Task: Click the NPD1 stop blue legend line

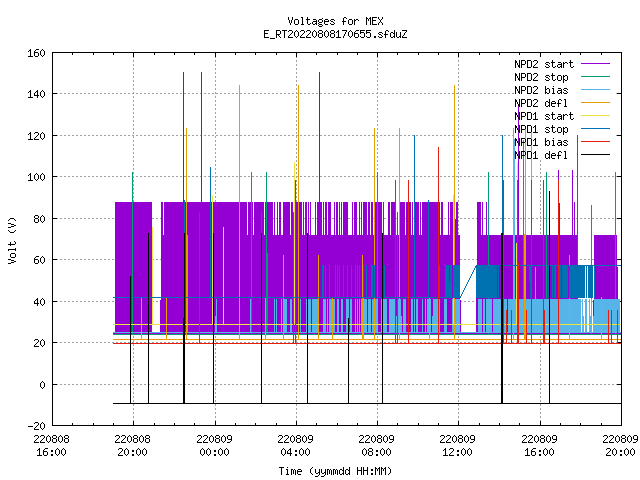Action: (x=595, y=129)
